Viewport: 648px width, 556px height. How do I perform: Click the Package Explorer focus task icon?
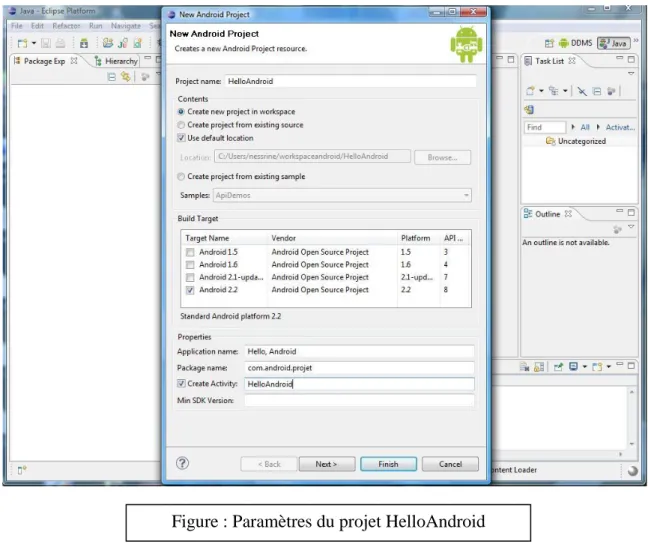click(145, 77)
